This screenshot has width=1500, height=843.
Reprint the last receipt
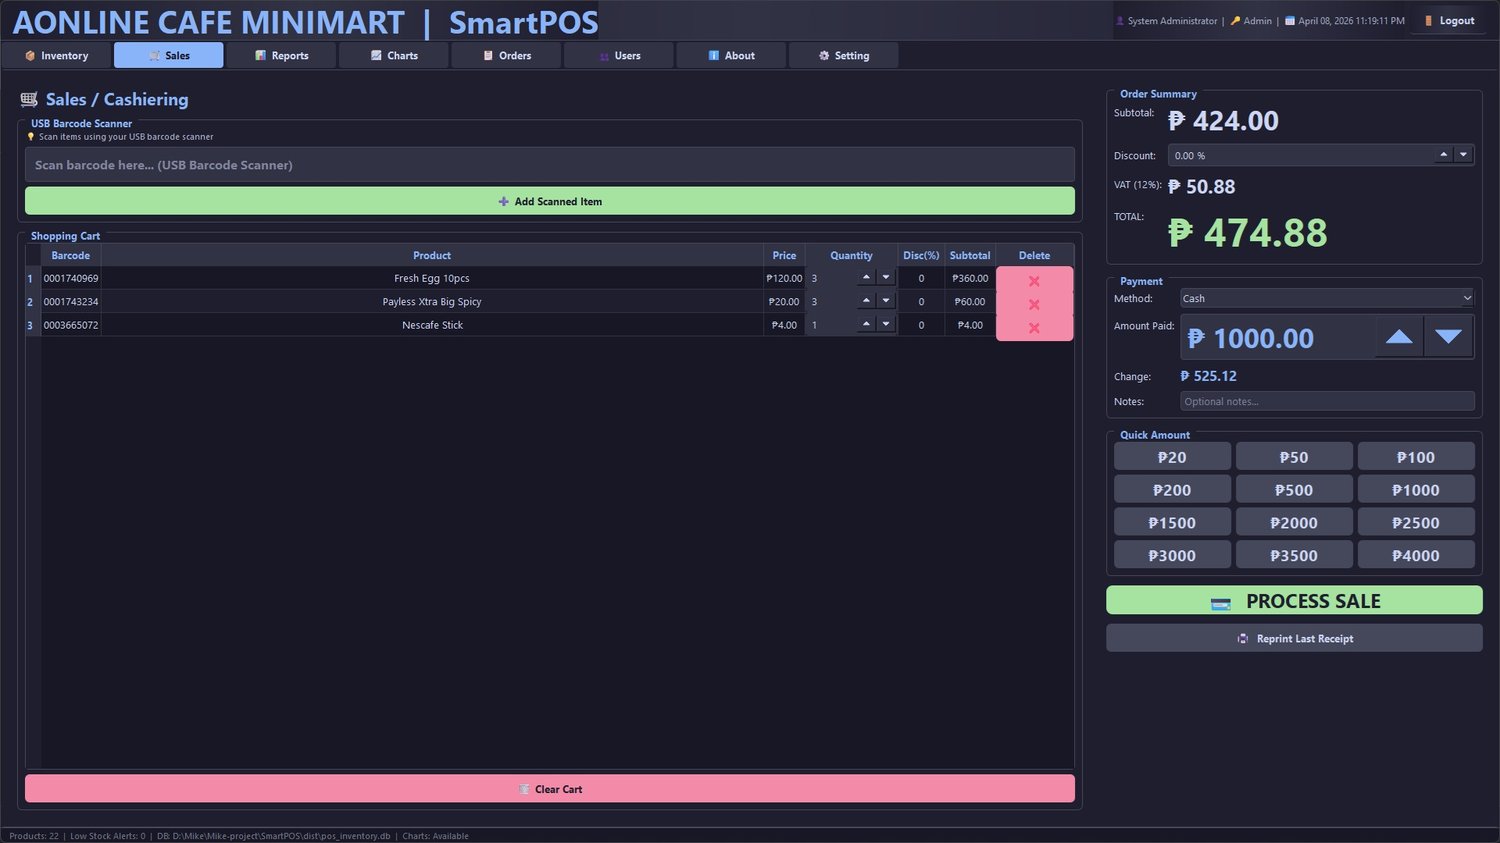1294,638
